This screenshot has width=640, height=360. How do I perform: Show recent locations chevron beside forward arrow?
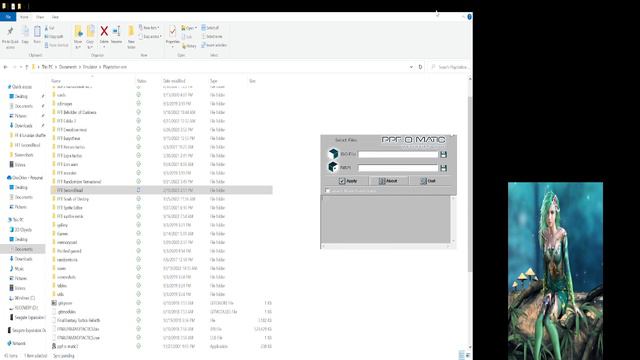tap(20, 67)
